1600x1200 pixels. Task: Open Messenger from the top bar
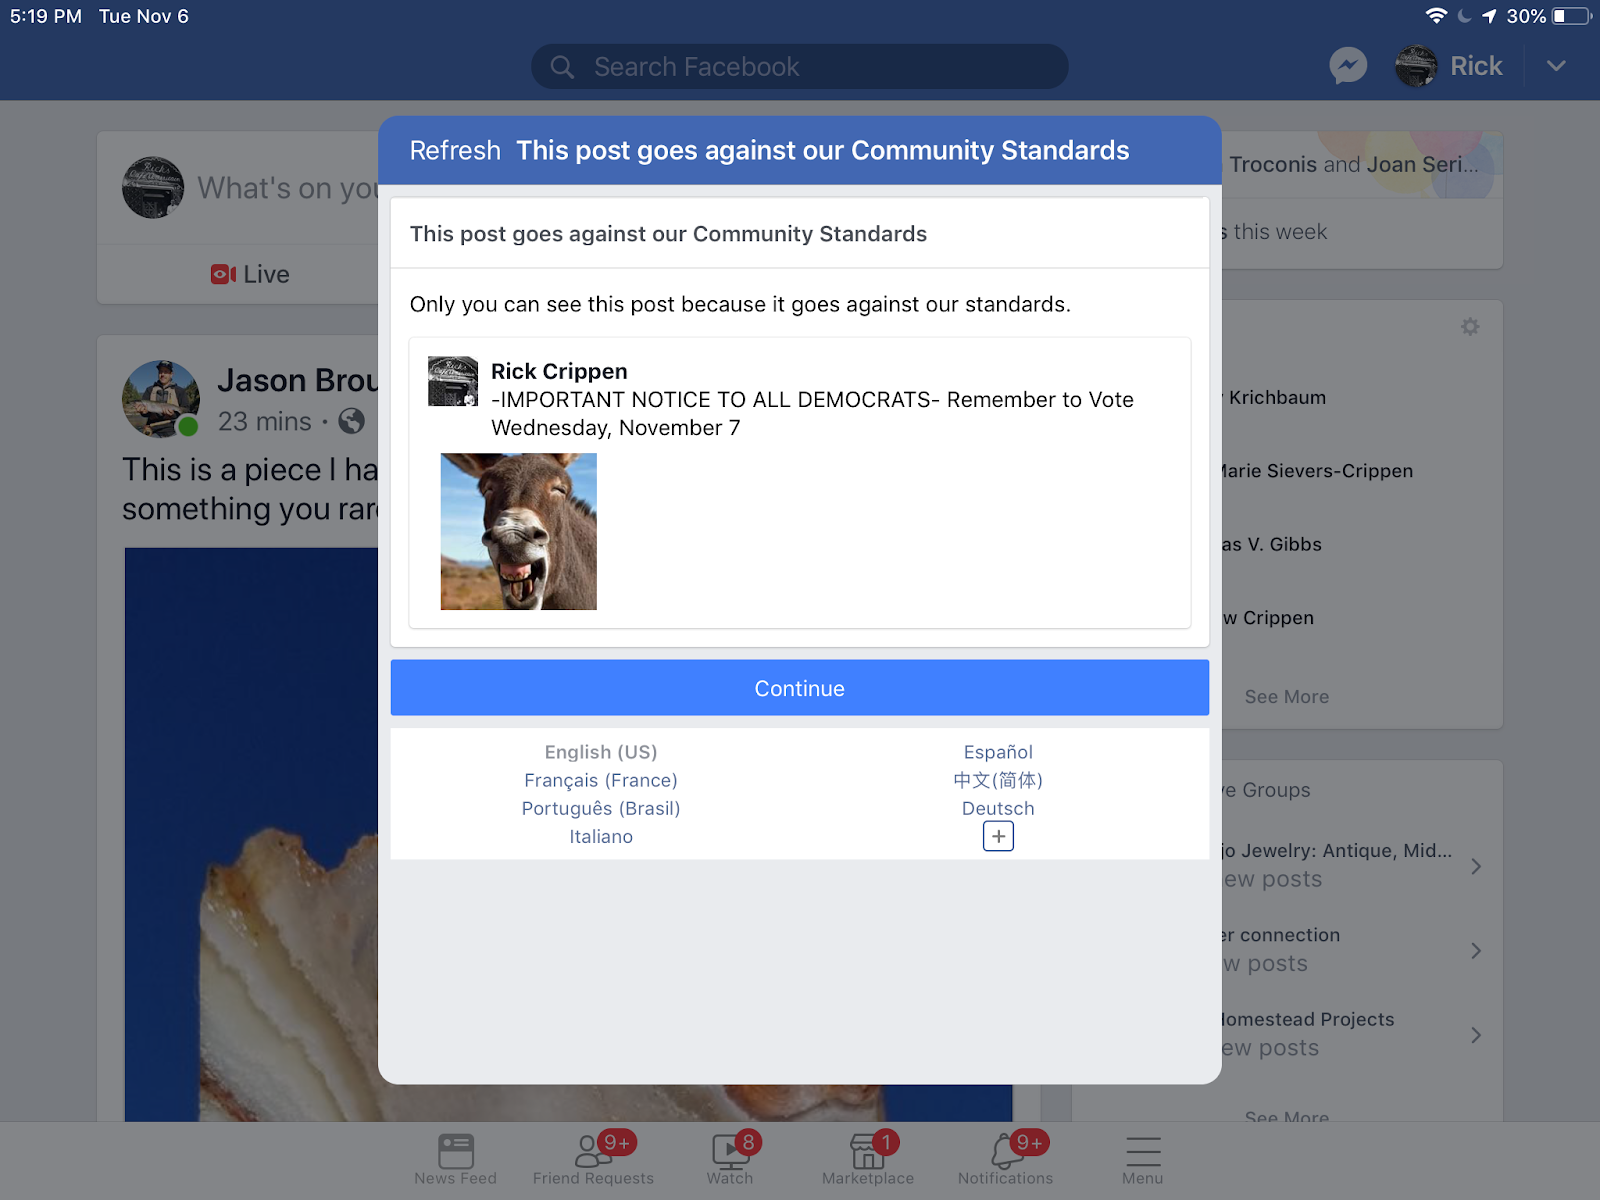pyautogui.click(x=1348, y=66)
